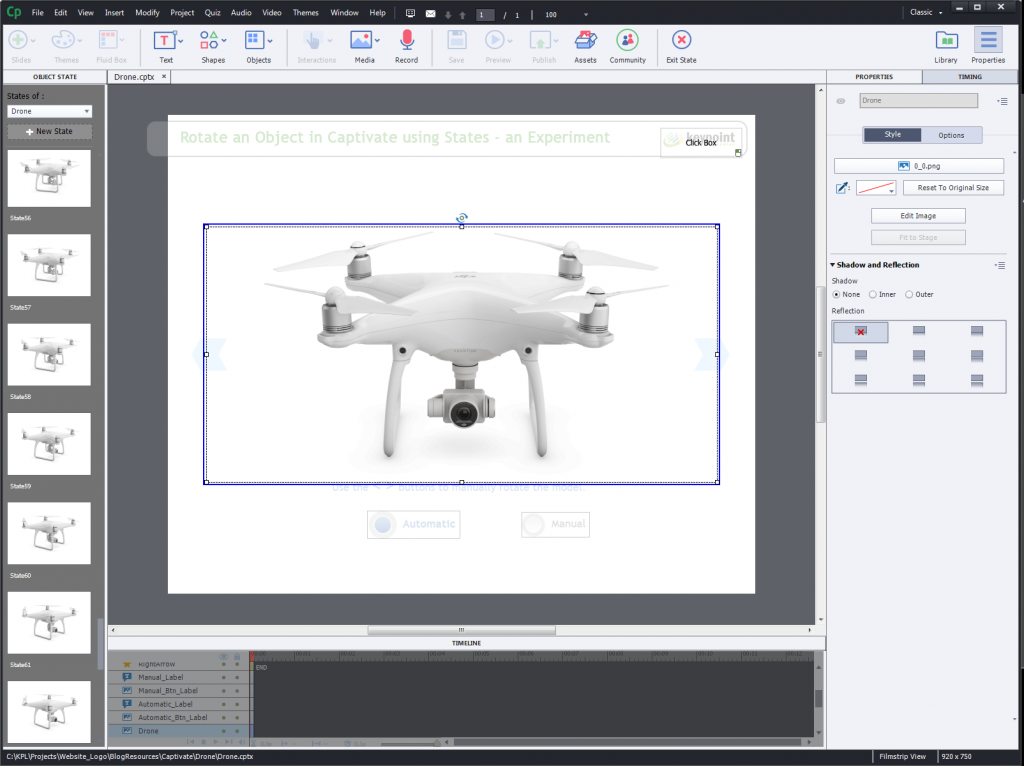Viewport: 1024px width, 766px height.
Task: Click the Objects toolbar icon
Action: click(x=256, y=41)
